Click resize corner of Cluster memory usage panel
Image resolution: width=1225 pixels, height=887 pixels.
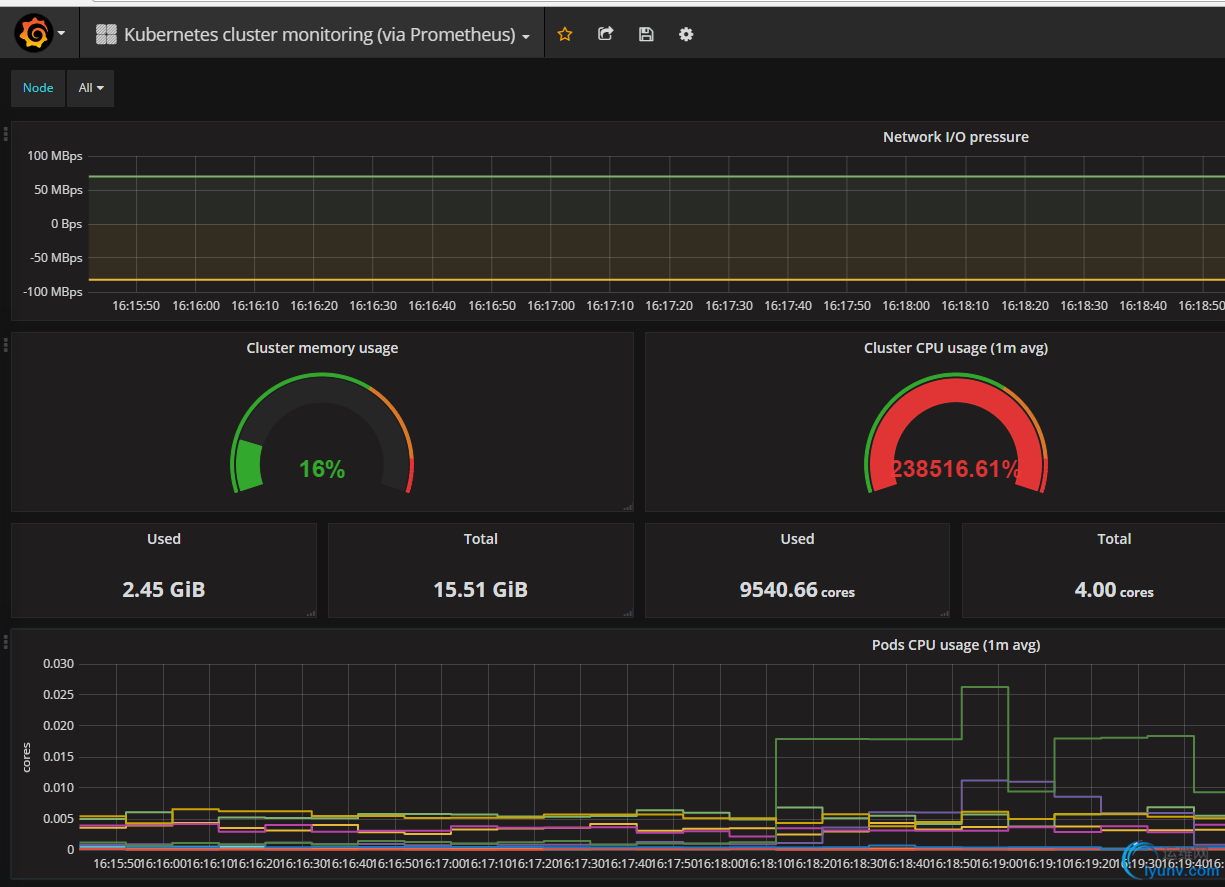click(x=627, y=507)
